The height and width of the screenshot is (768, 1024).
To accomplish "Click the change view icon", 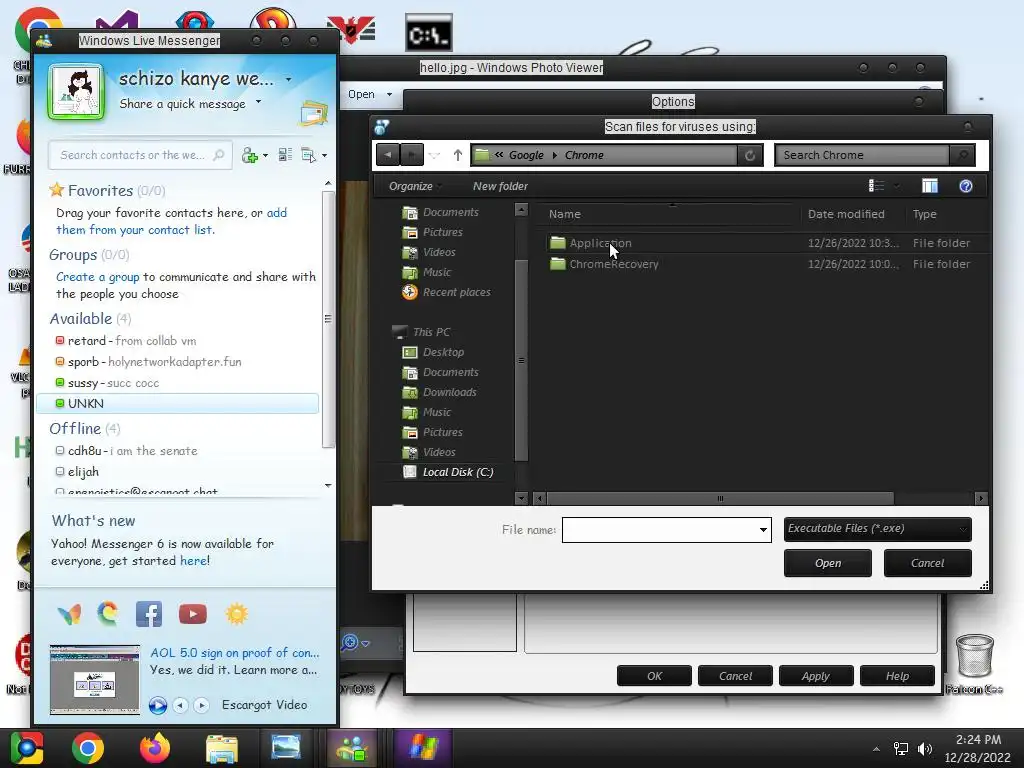I will click(x=876, y=186).
